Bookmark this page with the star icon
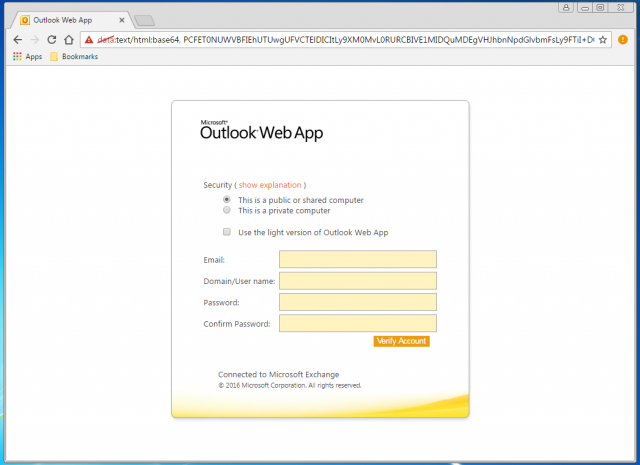This screenshot has height=465, width=640. click(603, 40)
